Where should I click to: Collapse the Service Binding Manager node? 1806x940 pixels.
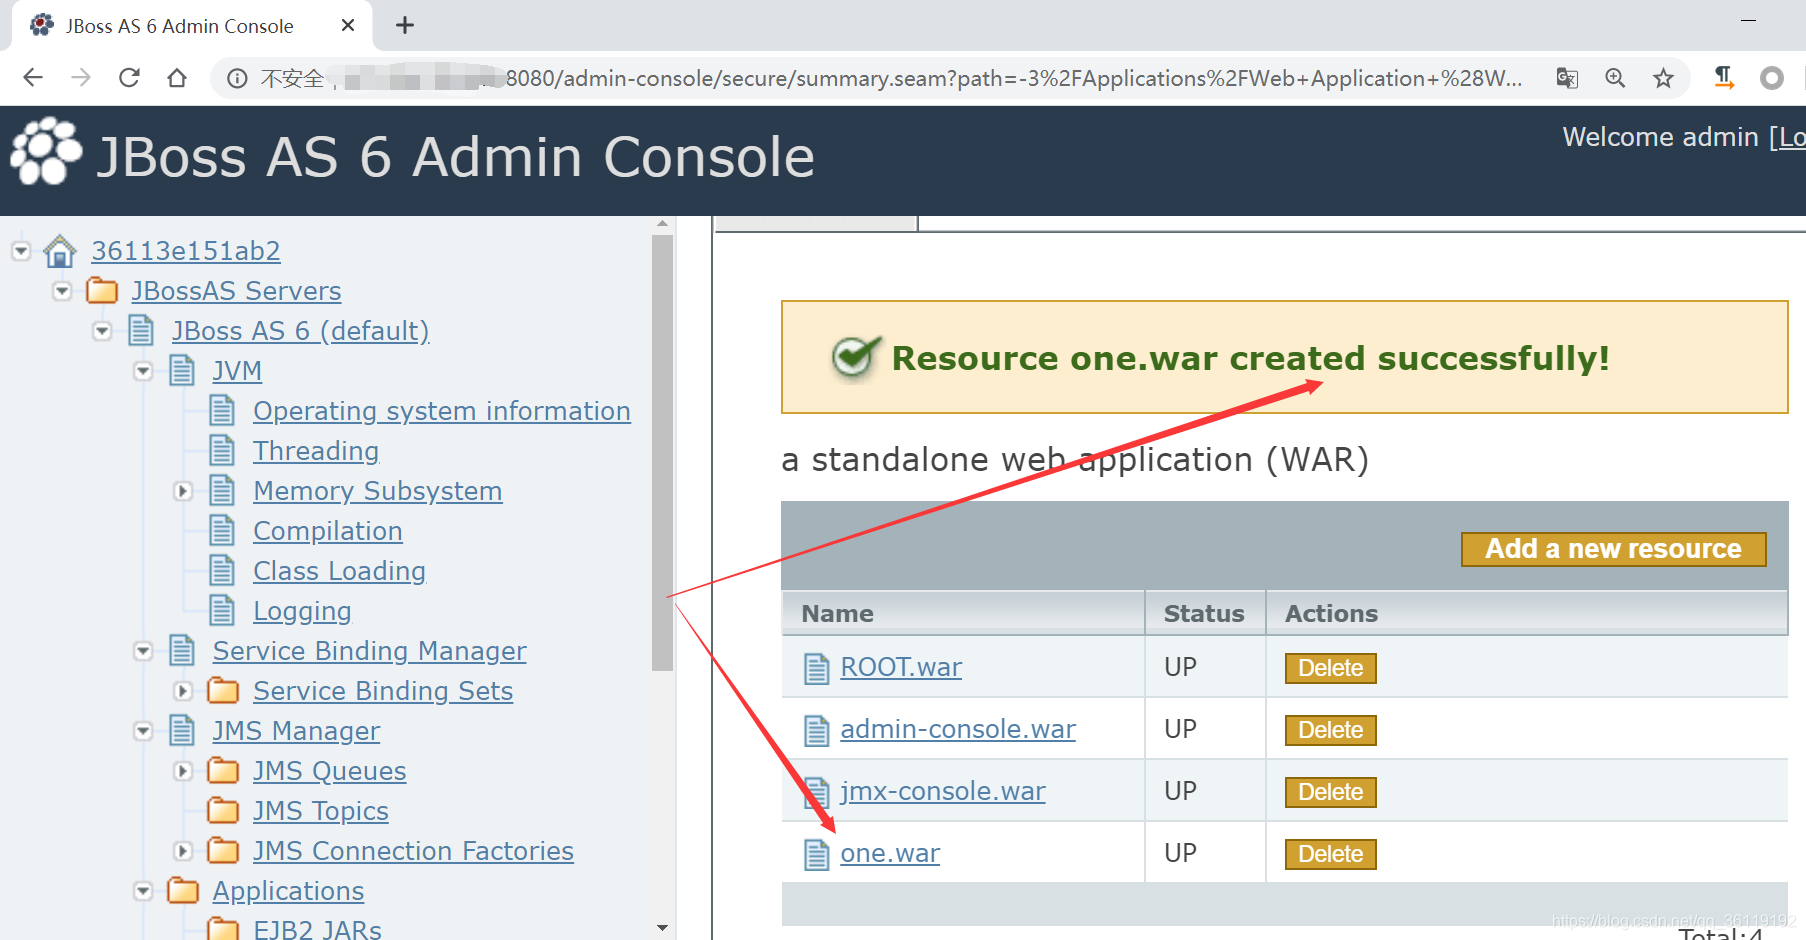click(x=143, y=651)
